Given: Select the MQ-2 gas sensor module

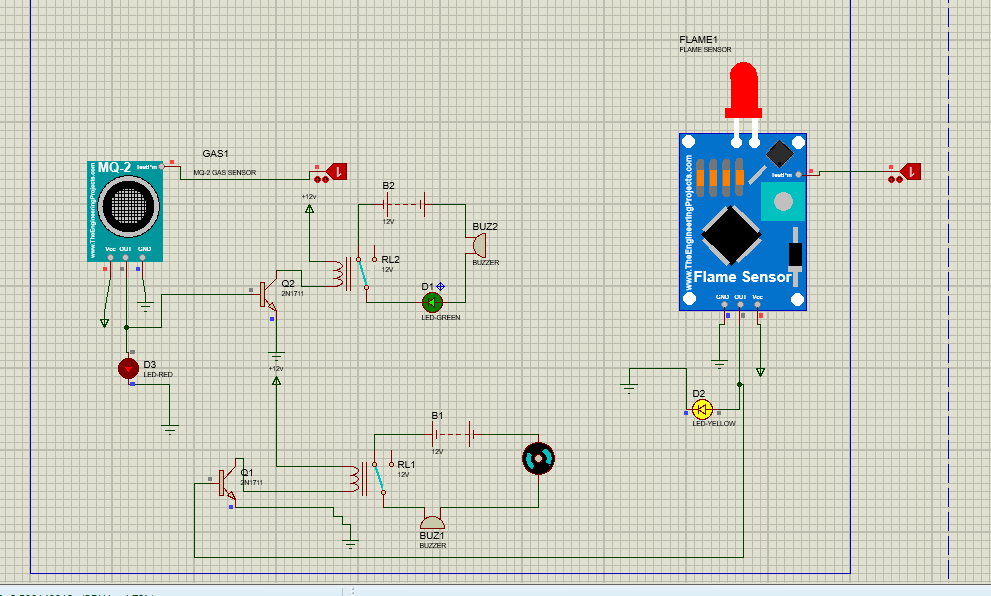Looking at the screenshot, I should pos(125,211).
